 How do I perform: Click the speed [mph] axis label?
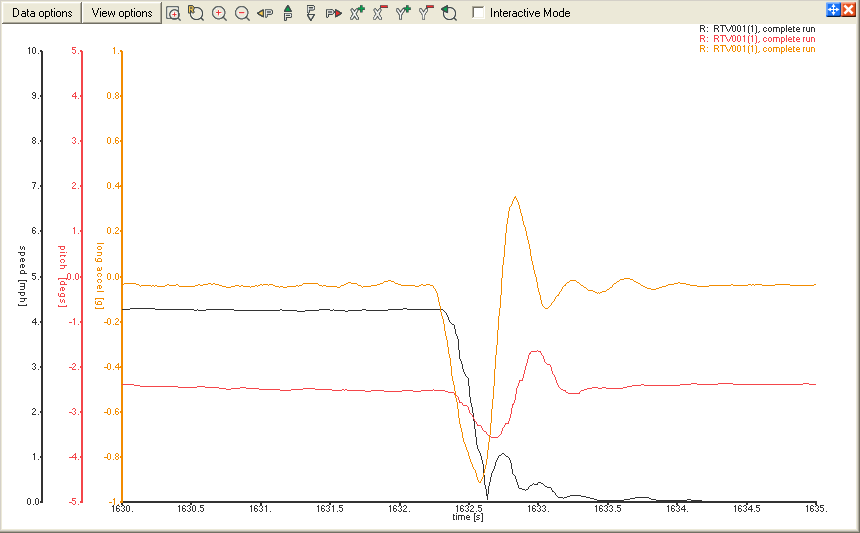[x=22, y=276]
